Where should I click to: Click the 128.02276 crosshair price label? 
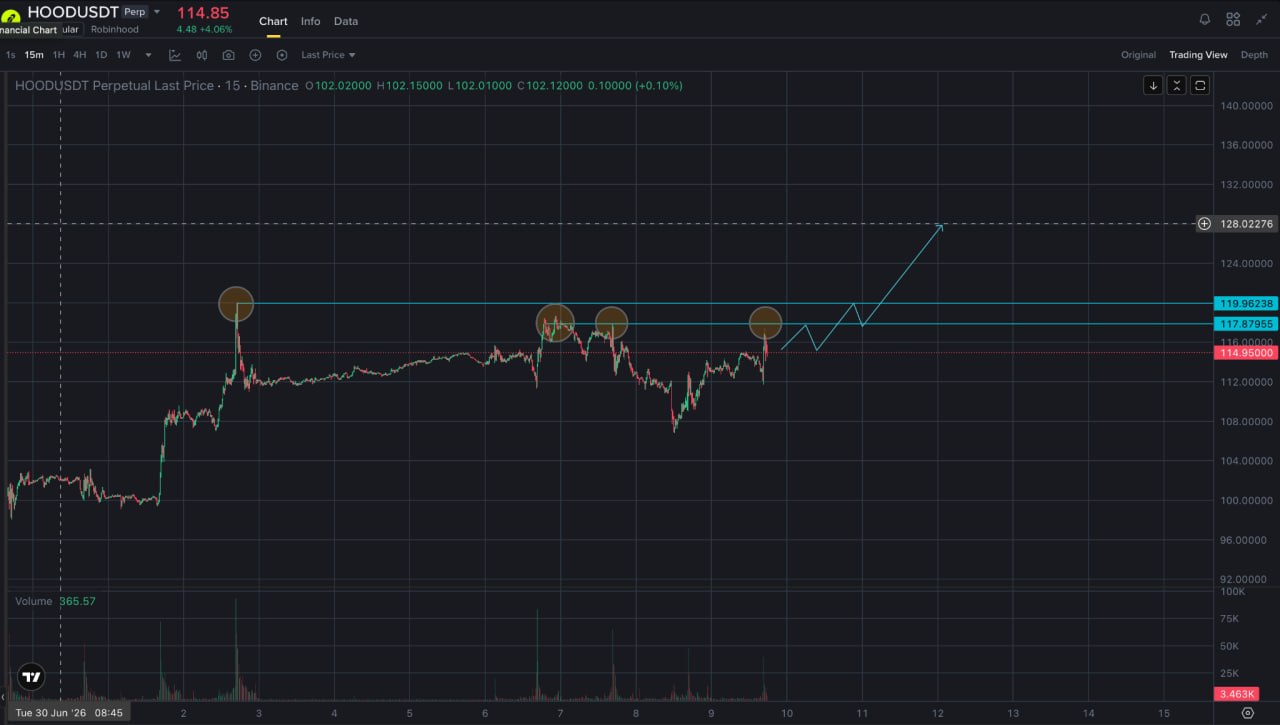(x=1246, y=224)
